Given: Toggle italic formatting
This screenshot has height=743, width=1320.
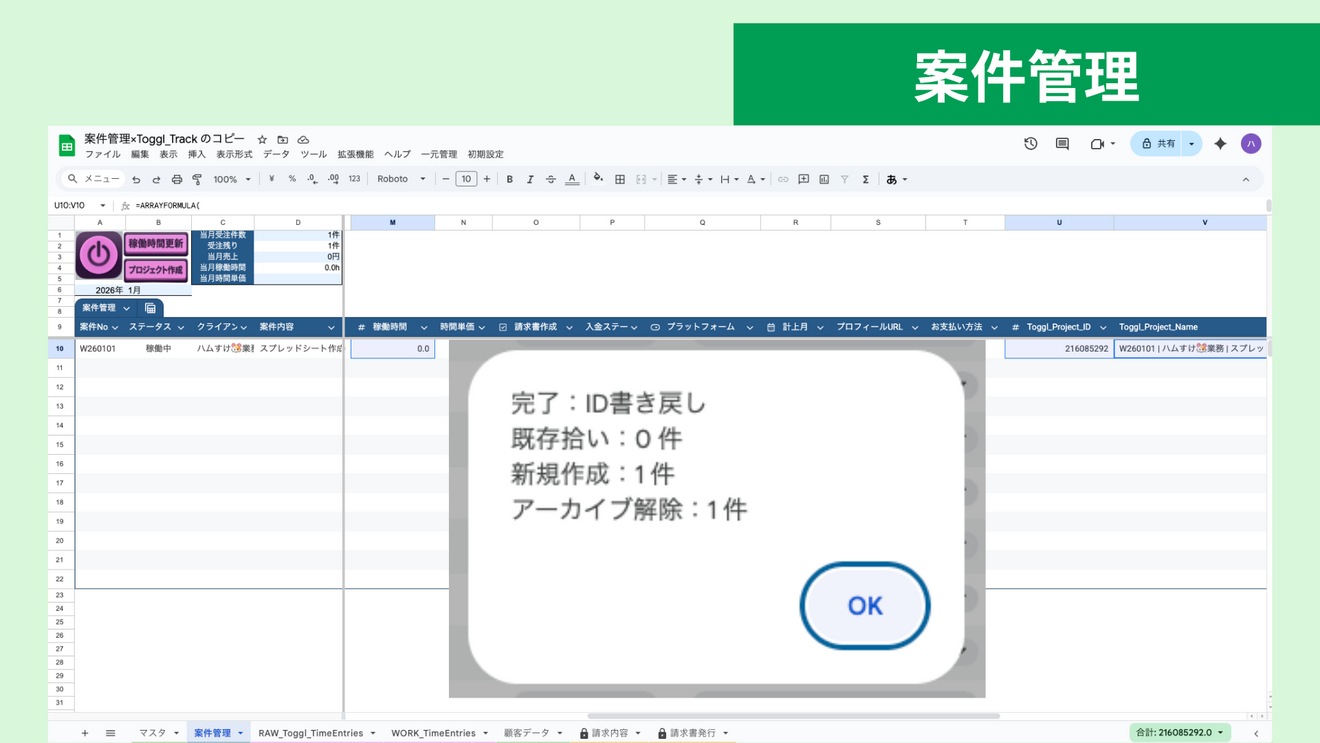Looking at the screenshot, I should coord(530,180).
